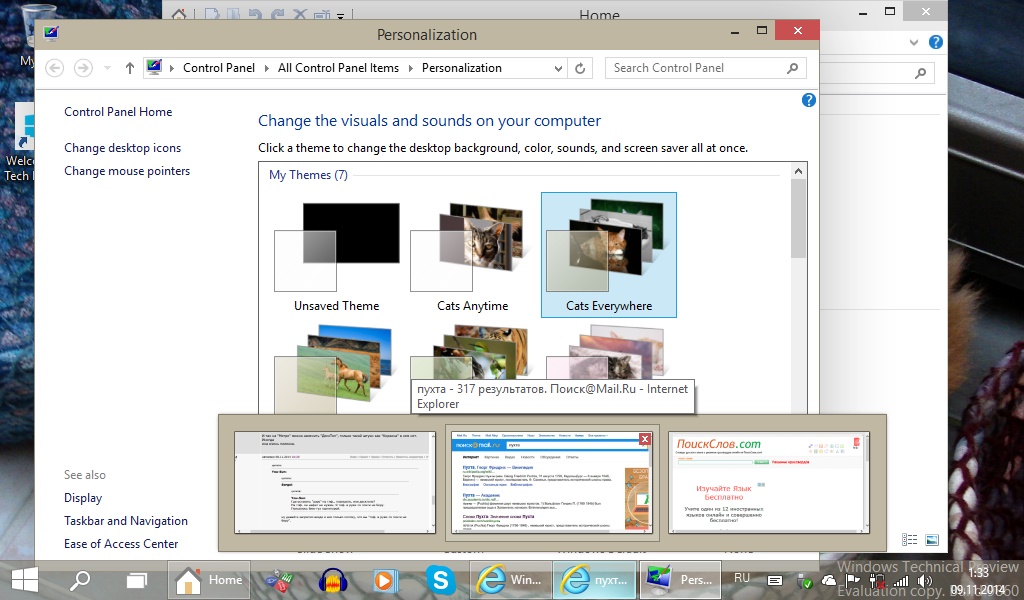Switch RU input language indicator
Viewport: 1024px width, 600px height.
point(742,579)
